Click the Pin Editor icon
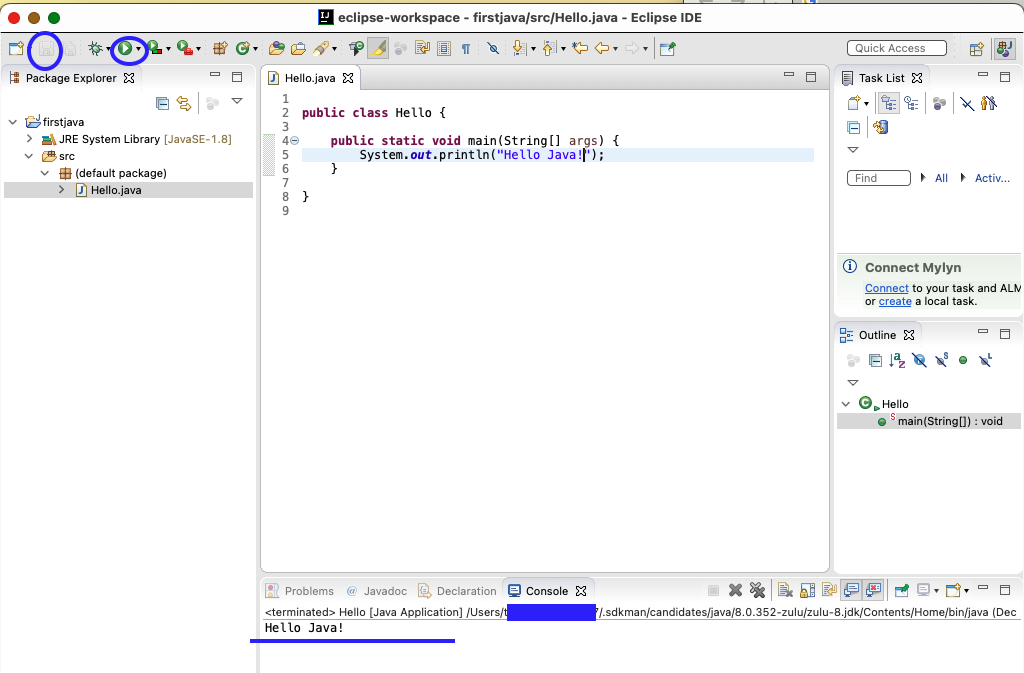 (667, 49)
